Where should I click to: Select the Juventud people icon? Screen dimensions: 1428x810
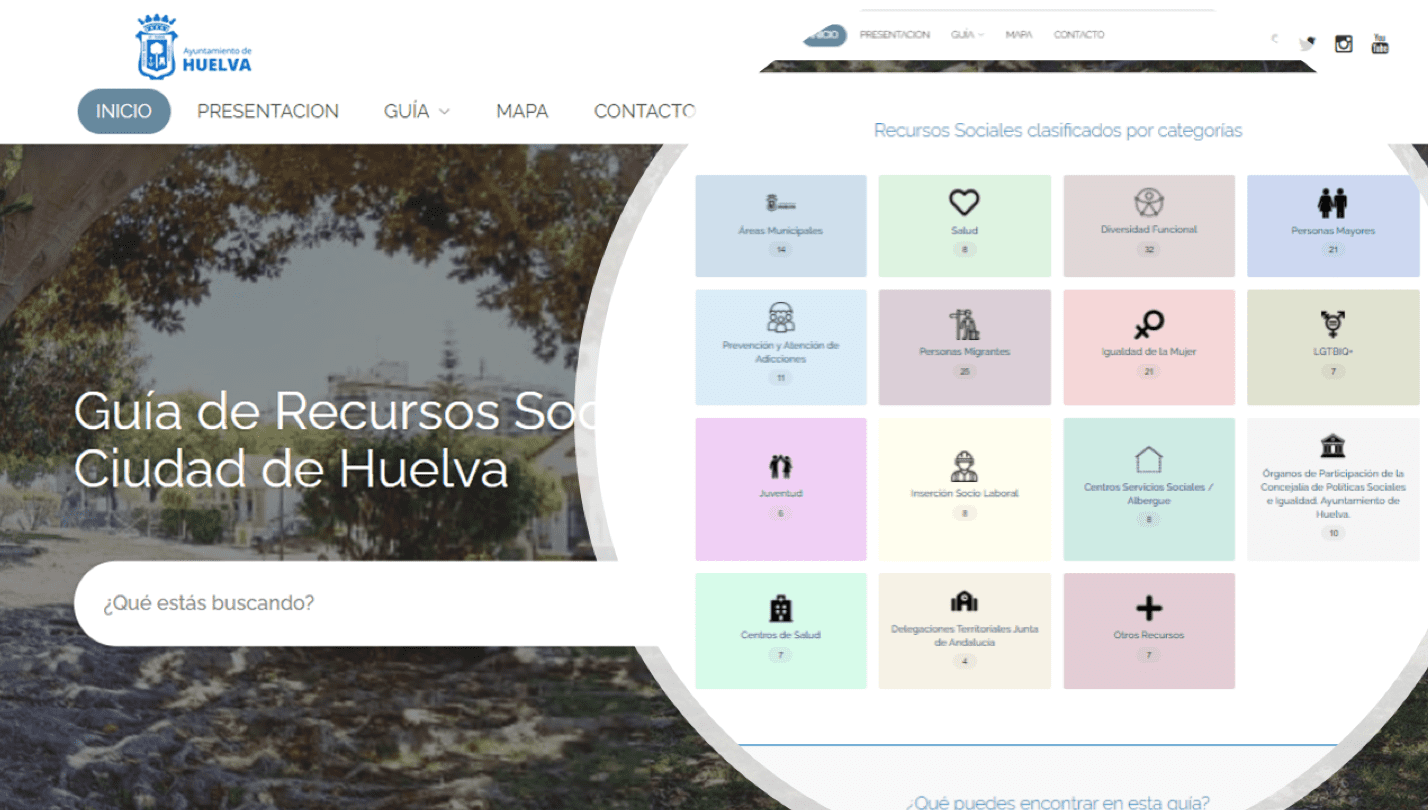point(781,466)
